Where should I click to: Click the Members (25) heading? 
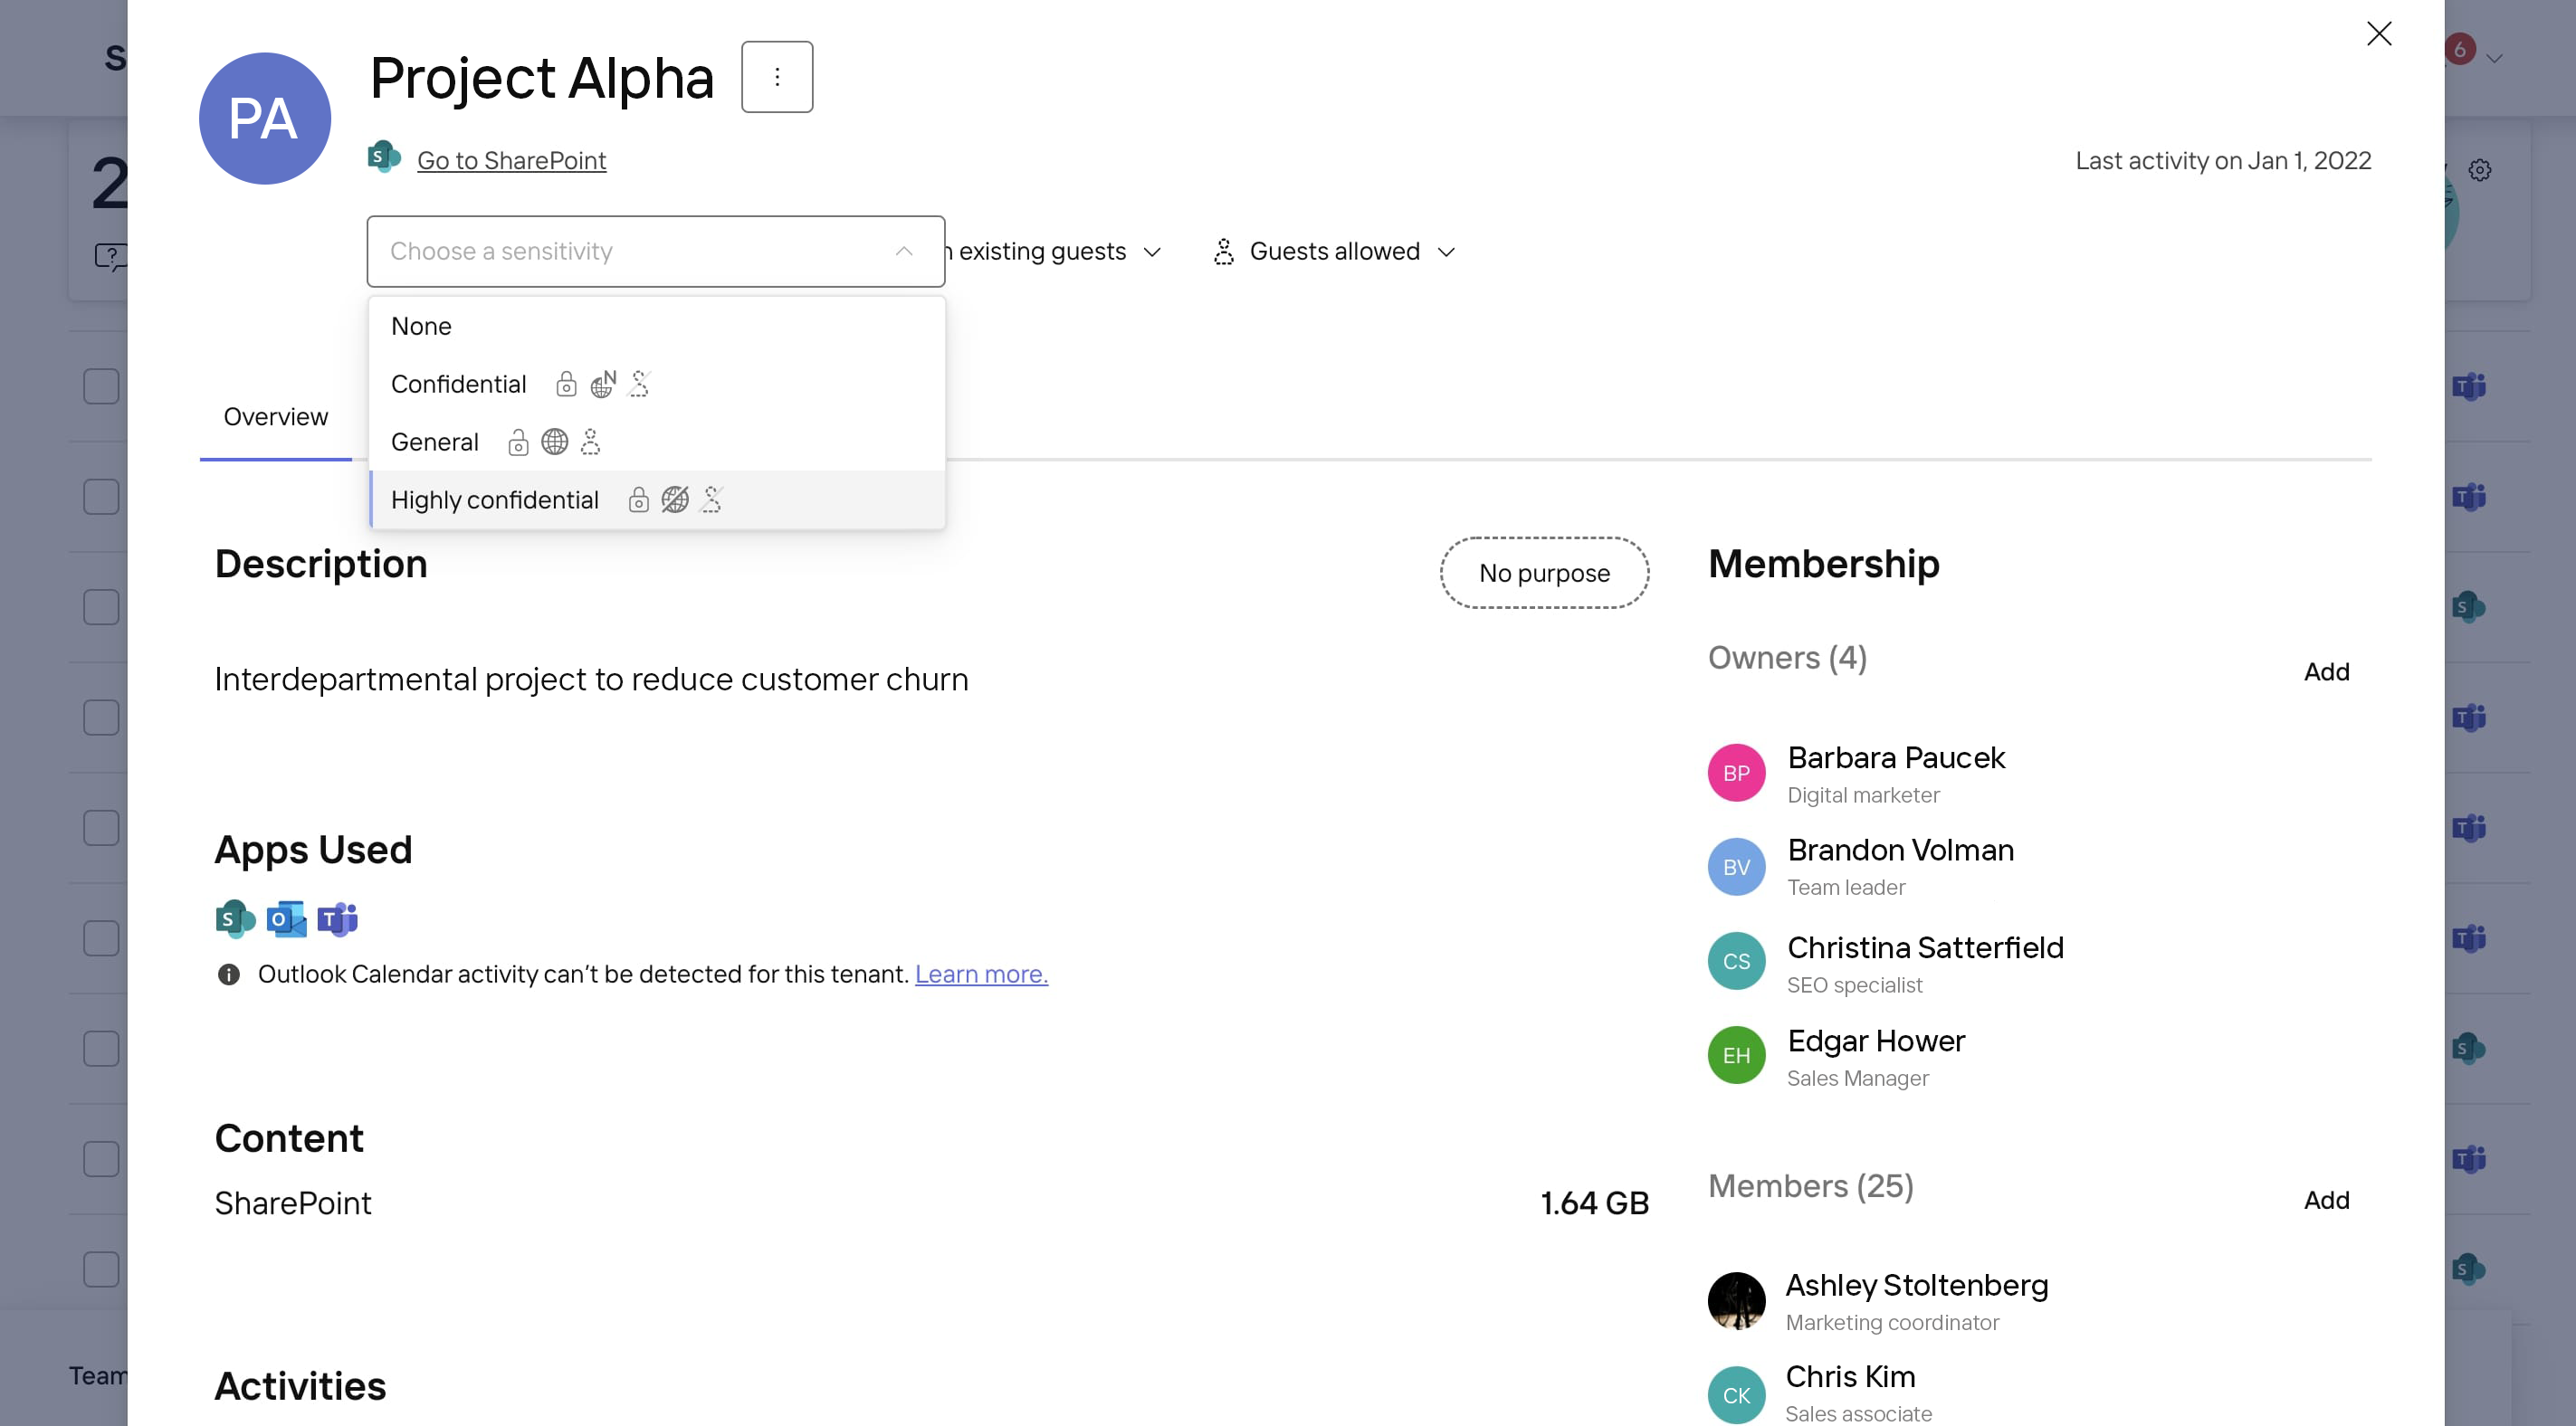[1810, 1186]
